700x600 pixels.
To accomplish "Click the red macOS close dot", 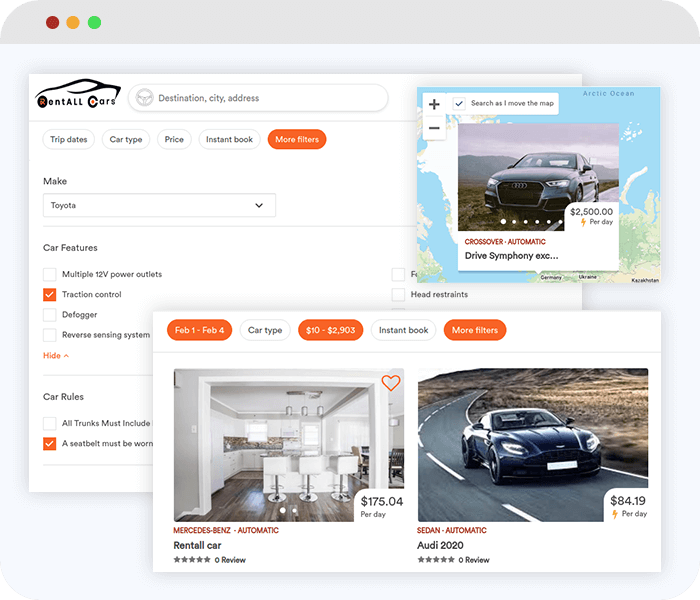I will (x=53, y=22).
